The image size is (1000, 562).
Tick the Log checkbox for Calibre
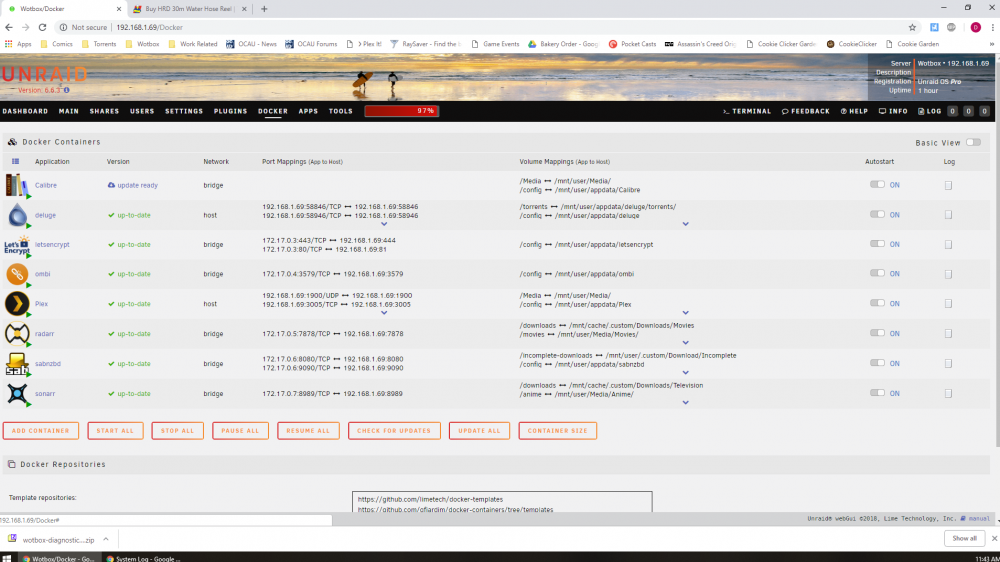coord(948,186)
